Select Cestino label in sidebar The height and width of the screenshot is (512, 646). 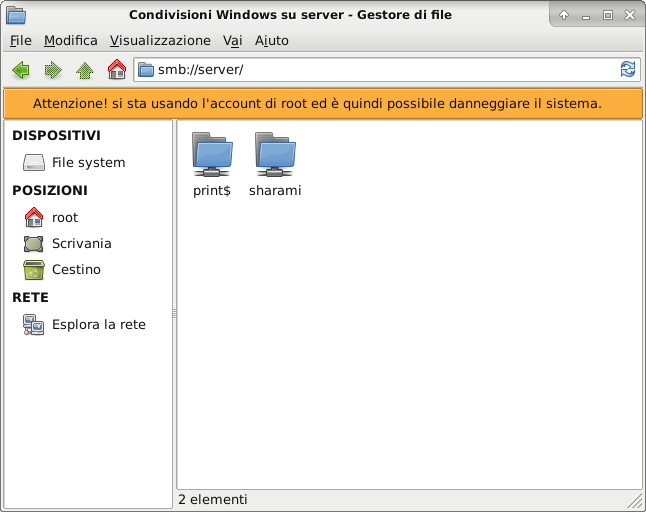76,269
